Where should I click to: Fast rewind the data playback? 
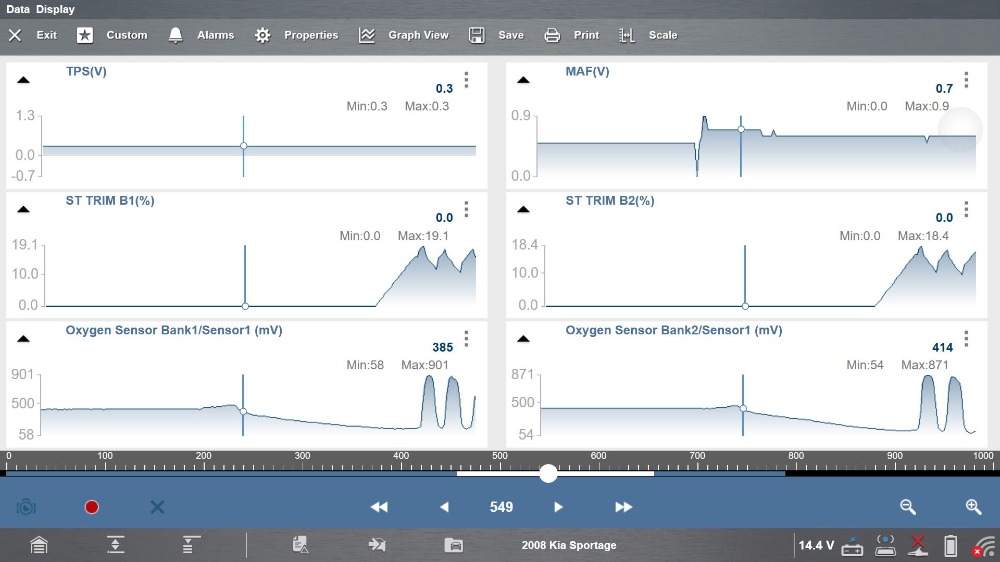point(379,507)
